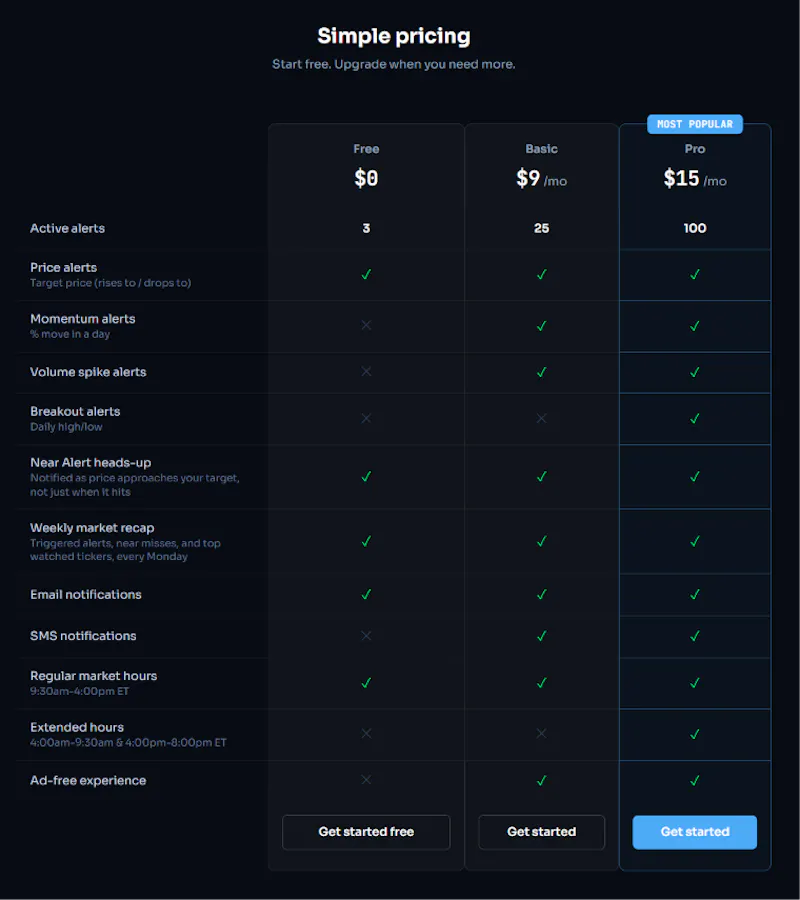Image resolution: width=800 pixels, height=900 pixels.
Task: Click checkmark for Momentum alerts in Pro column
Action: (694, 325)
